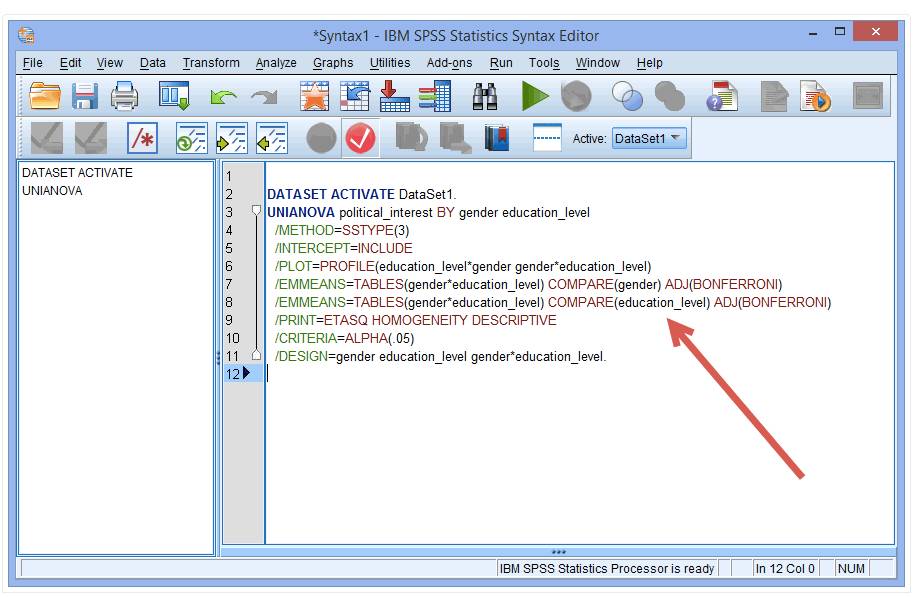The width and height of the screenshot is (919, 597).
Task: Save the syntax file with the floppy icon
Action: pyautogui.click(x=84, y=95)
